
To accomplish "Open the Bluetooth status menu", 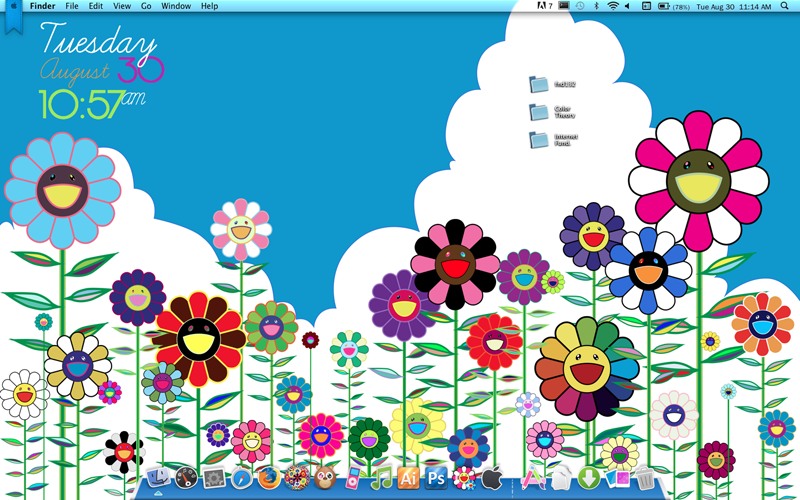I will click(x=596, y=6).
